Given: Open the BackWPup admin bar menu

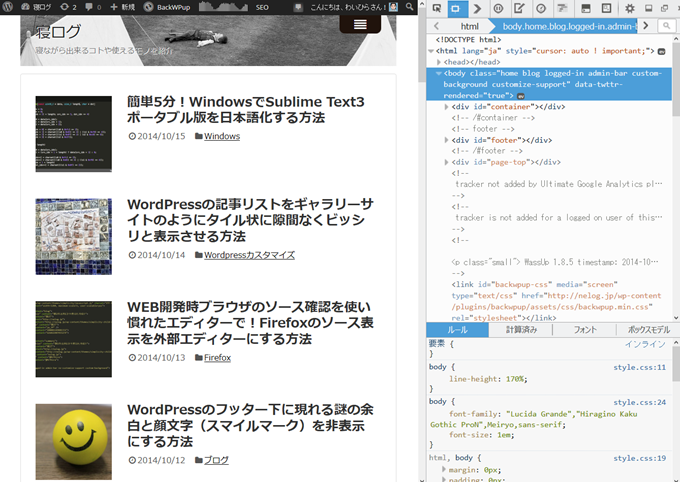Looking at the screenshot, I should (167, 7).
